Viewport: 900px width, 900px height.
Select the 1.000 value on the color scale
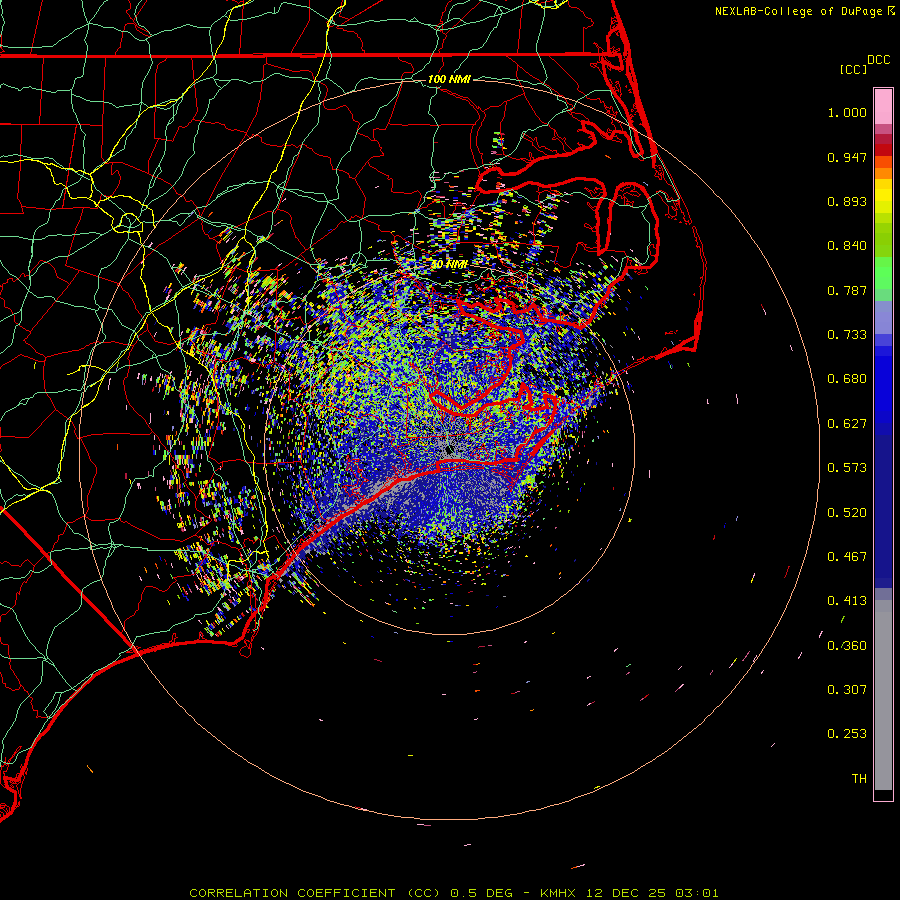tap(847, 112)
